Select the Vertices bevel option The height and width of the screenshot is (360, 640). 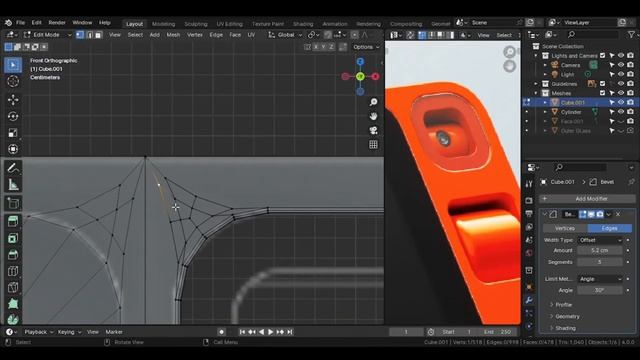565,228
